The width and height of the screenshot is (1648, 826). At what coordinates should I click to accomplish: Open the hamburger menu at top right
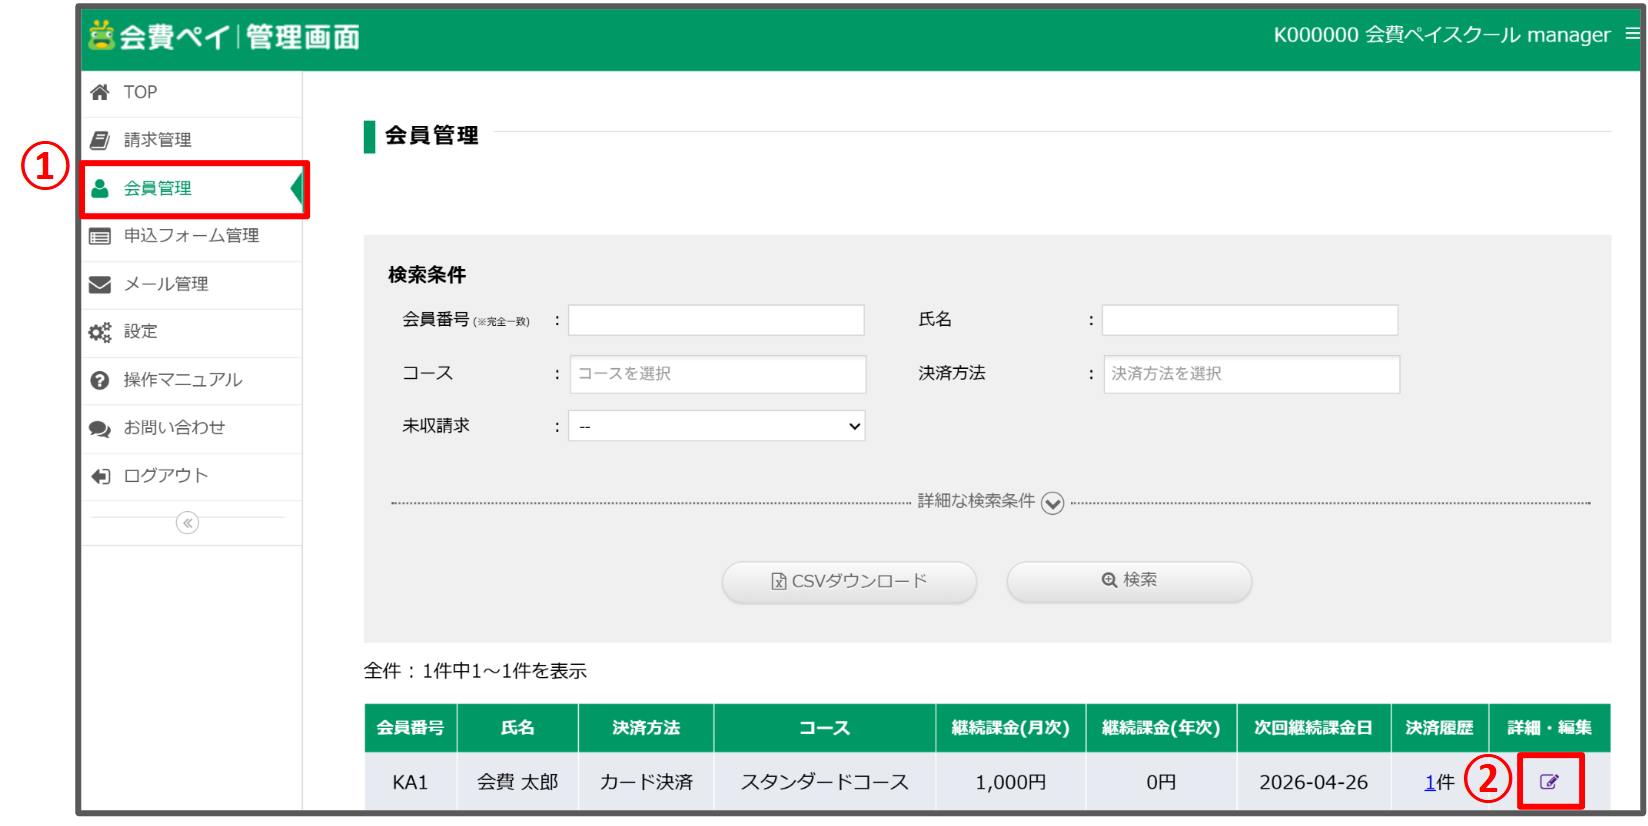[1632, 34]
